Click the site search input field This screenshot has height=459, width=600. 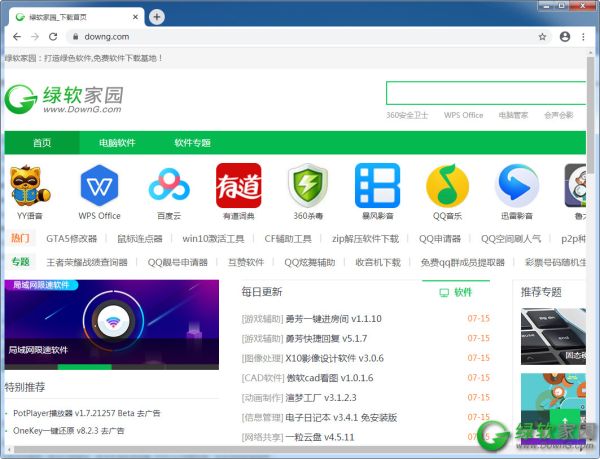click(x=480, y=93)
